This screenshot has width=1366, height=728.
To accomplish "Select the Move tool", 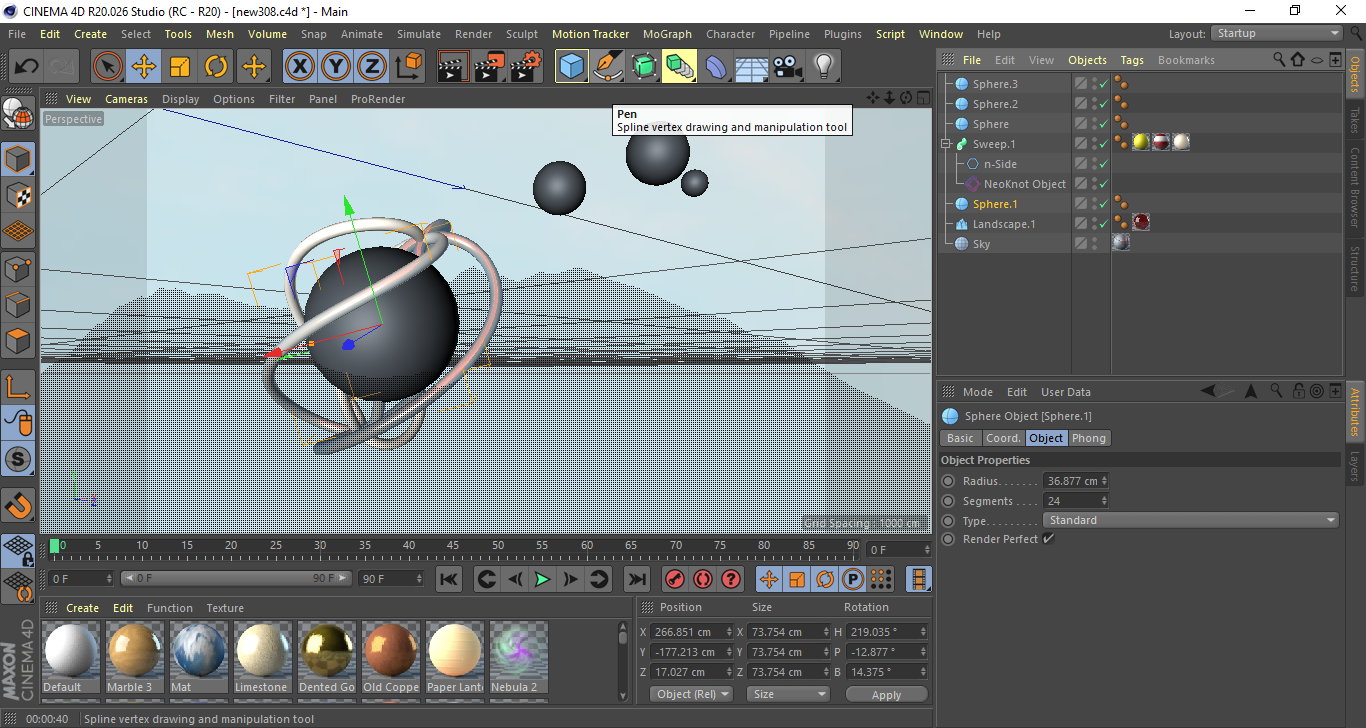I will (x=144, y=67).
